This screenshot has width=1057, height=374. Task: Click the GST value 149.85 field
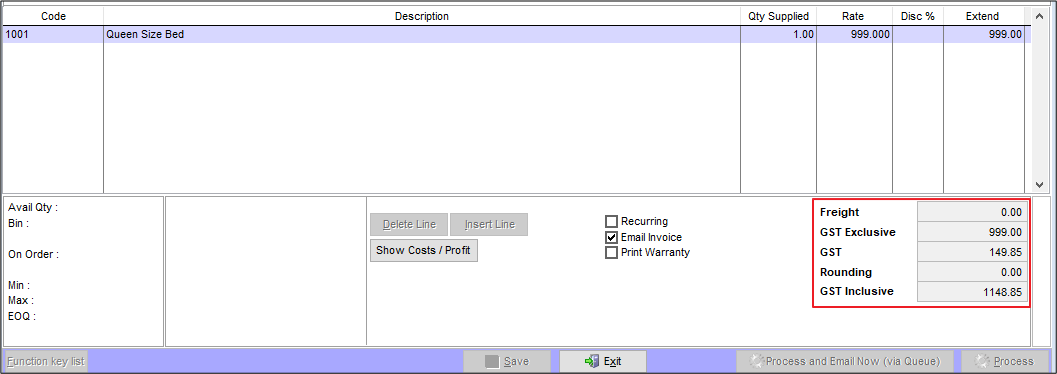(972, 253)
